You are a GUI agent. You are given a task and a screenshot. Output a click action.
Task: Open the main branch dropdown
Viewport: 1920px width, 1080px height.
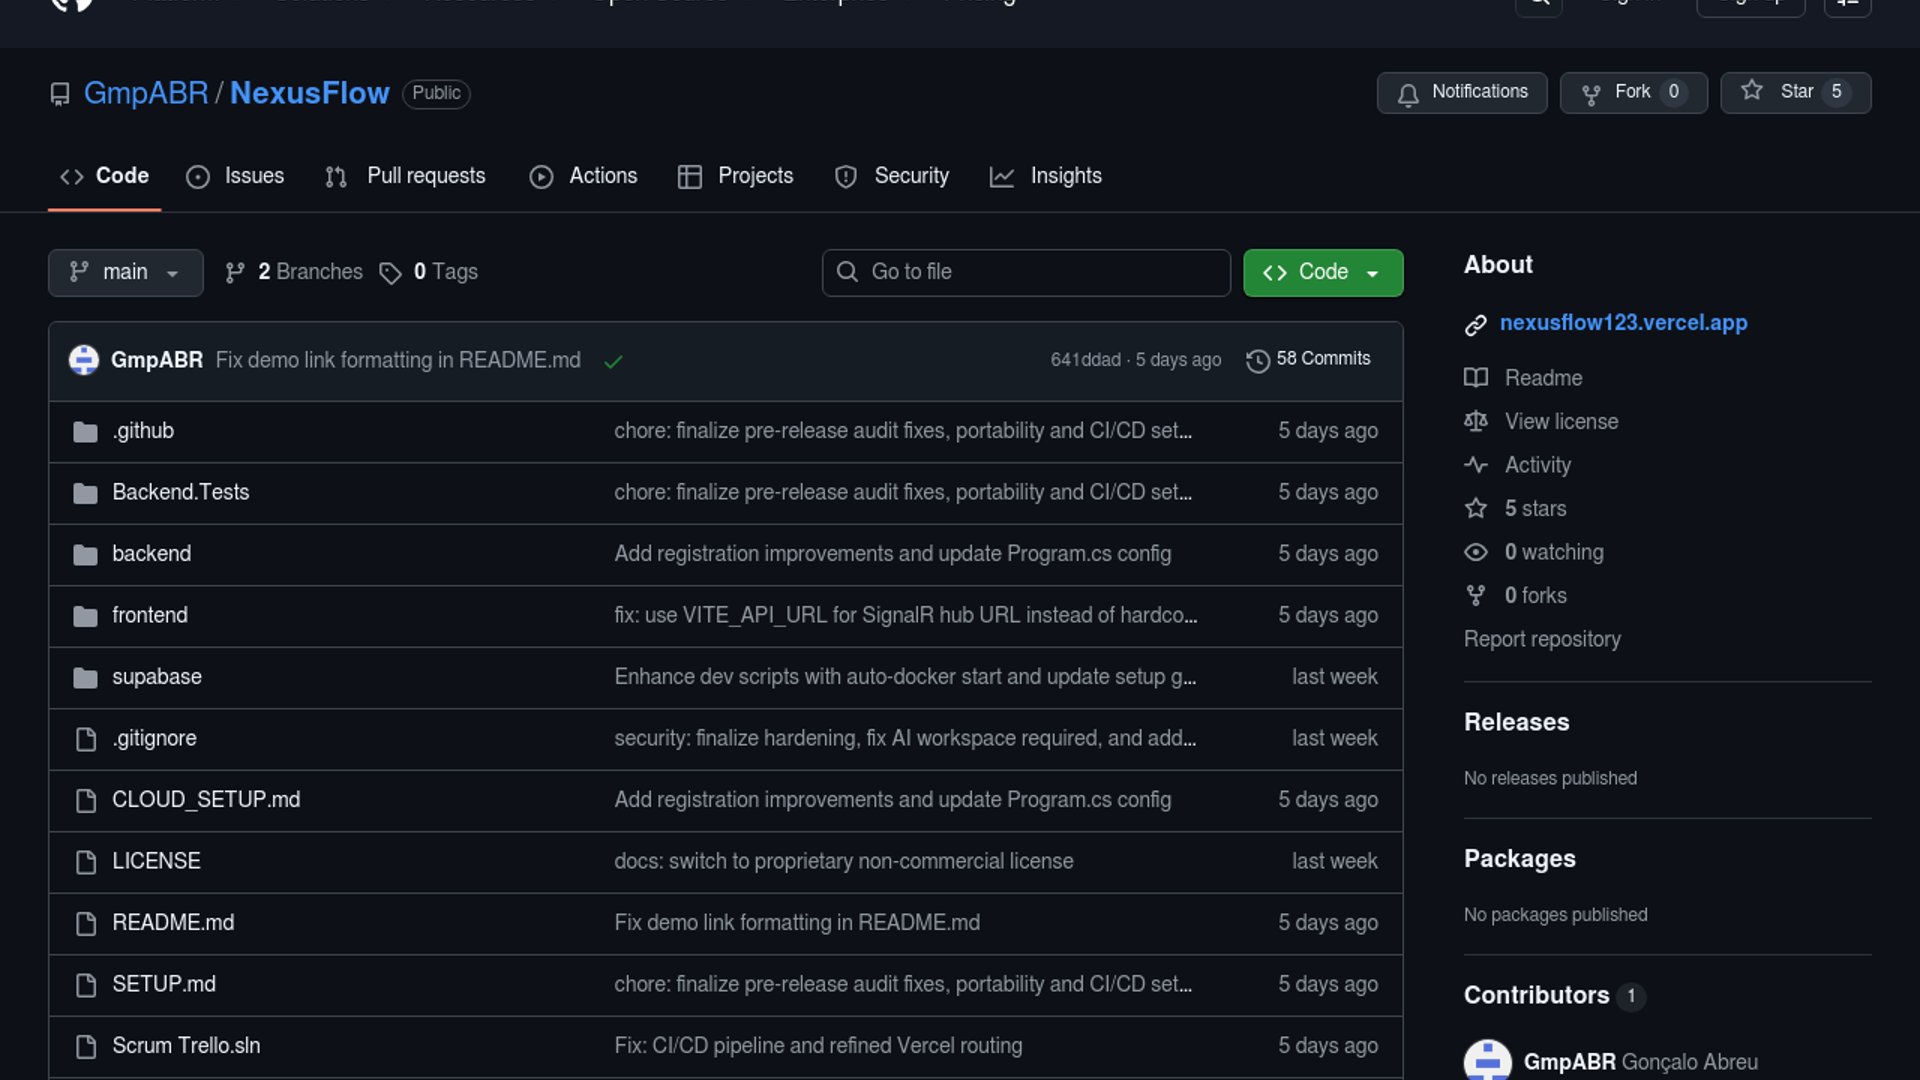click(x=125, y=272)
